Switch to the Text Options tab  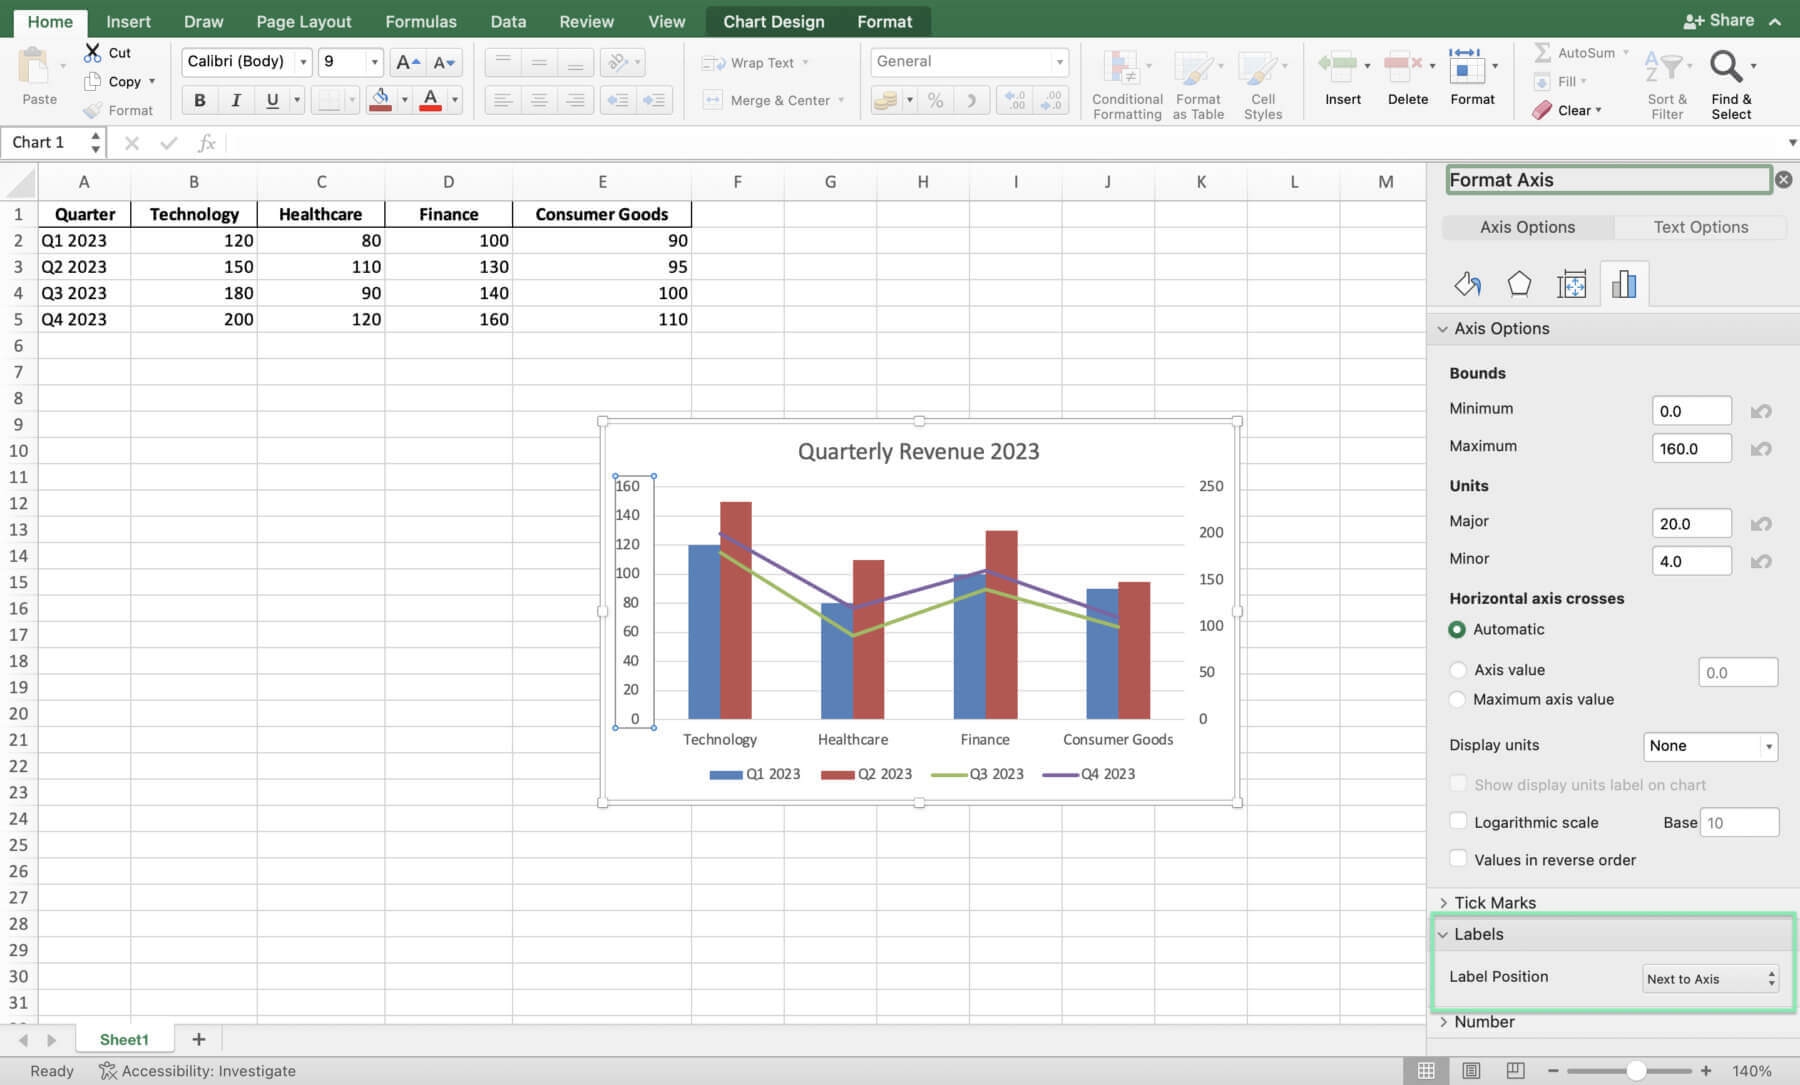(x=1700, y=227)
